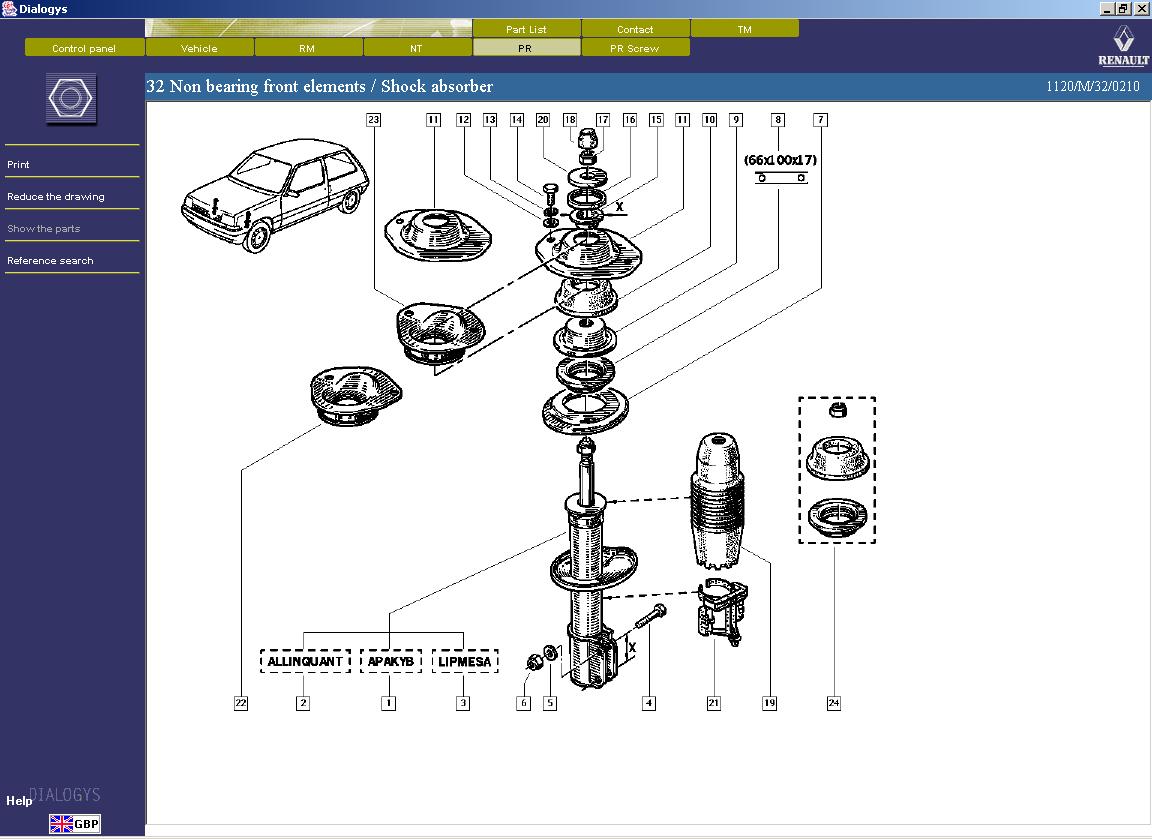This screenshot has height=839, width=1152.
Task: Switch to the Vehicle tab
Action: (199, 48)
